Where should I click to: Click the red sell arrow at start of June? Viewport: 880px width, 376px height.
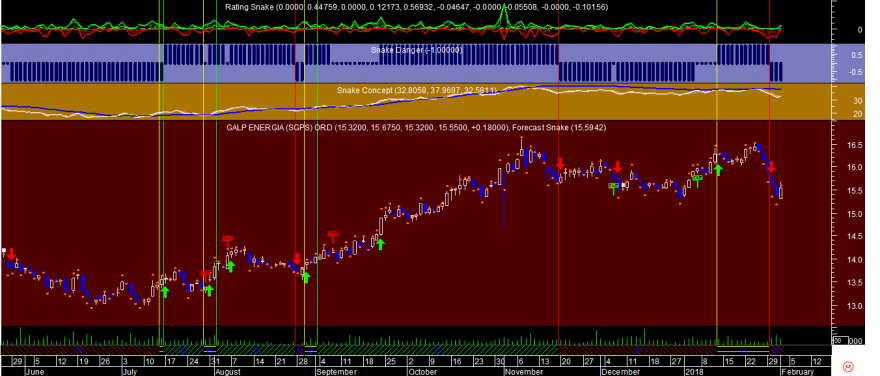11,254
